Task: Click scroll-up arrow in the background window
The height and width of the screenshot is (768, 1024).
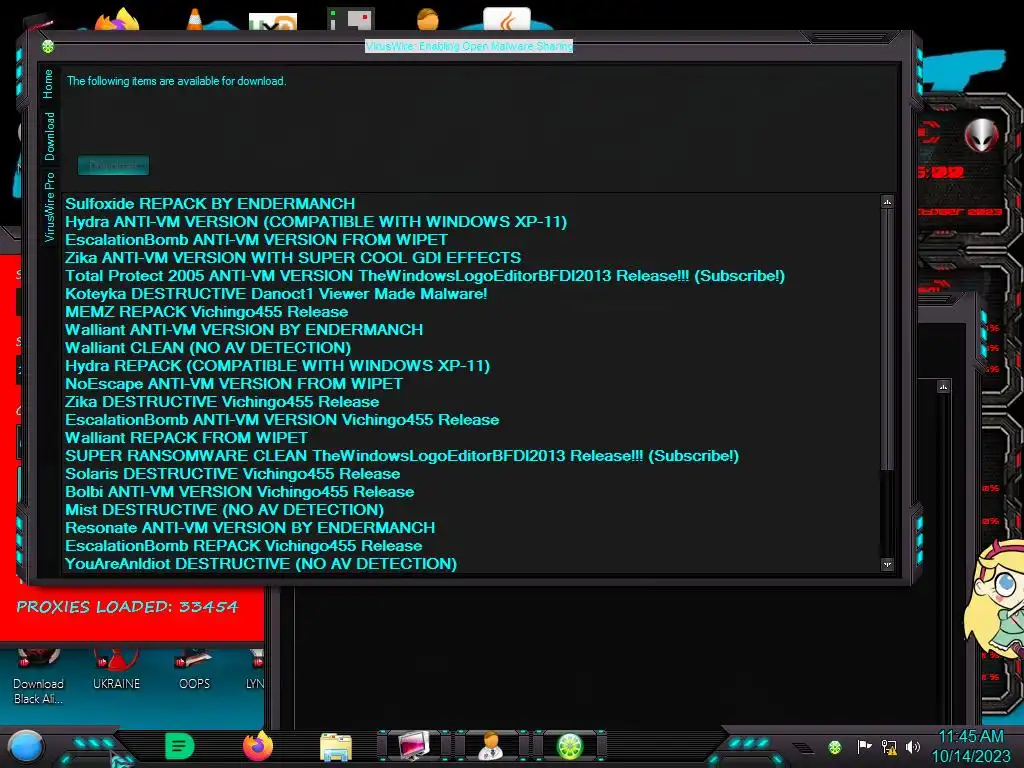Action: tap(943, 387)
